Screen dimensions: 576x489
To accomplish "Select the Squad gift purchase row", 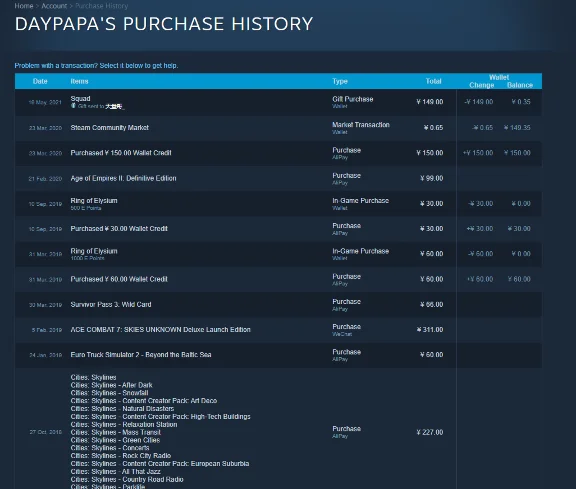I will 278,102.
